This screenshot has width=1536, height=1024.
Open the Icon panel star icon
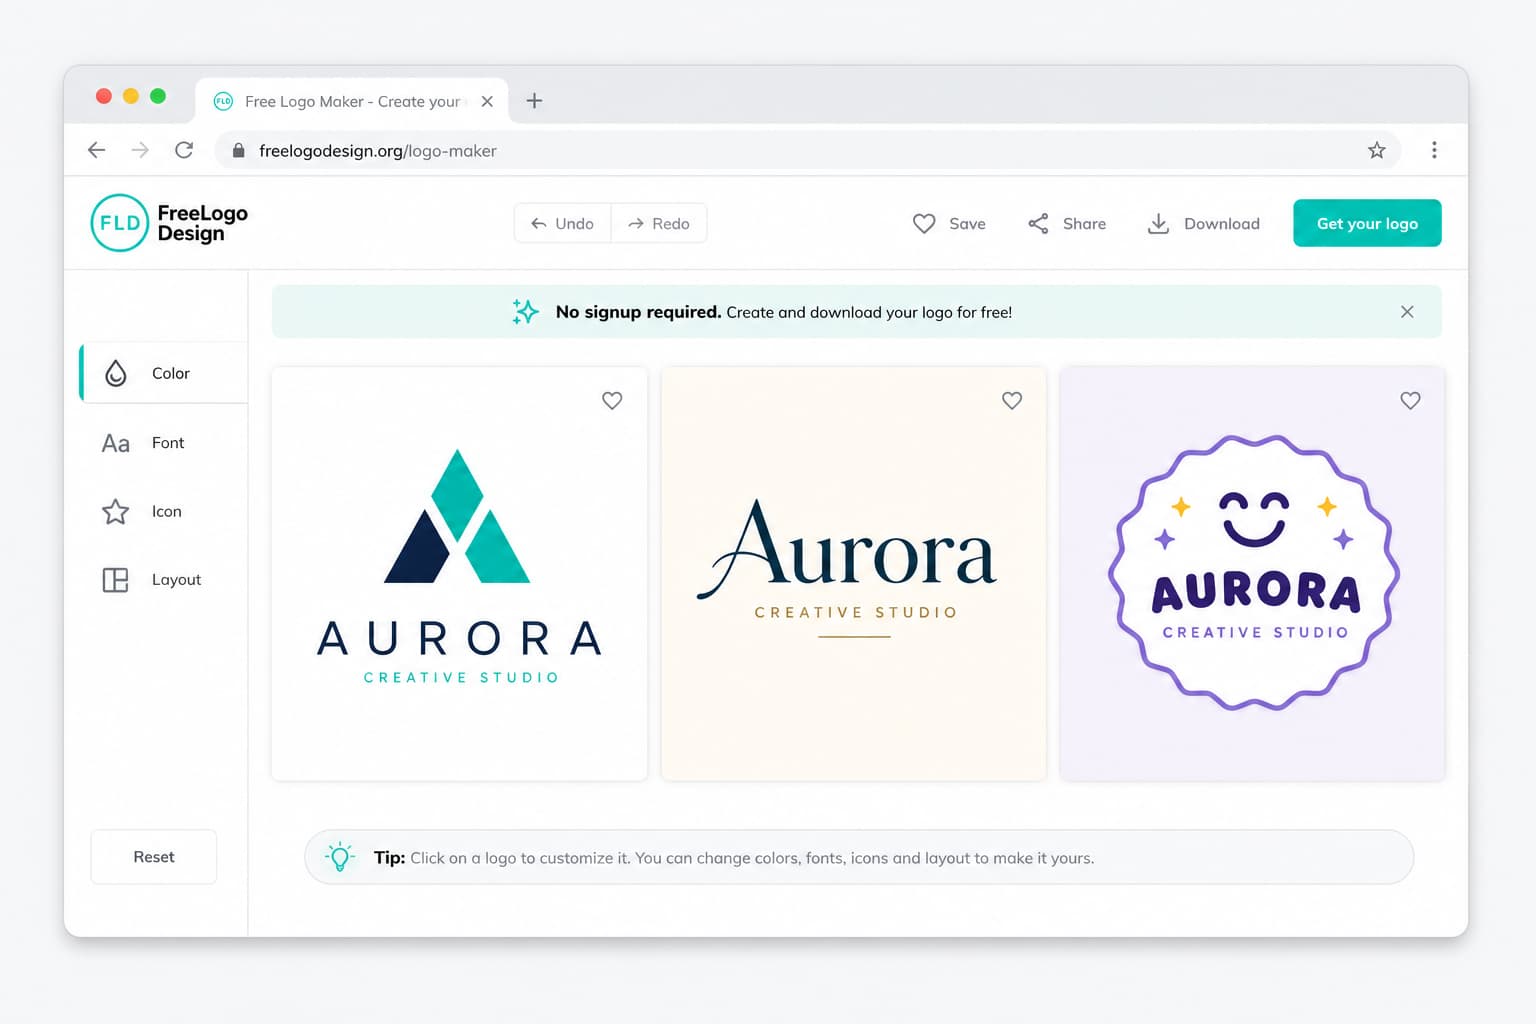point(116,512)
